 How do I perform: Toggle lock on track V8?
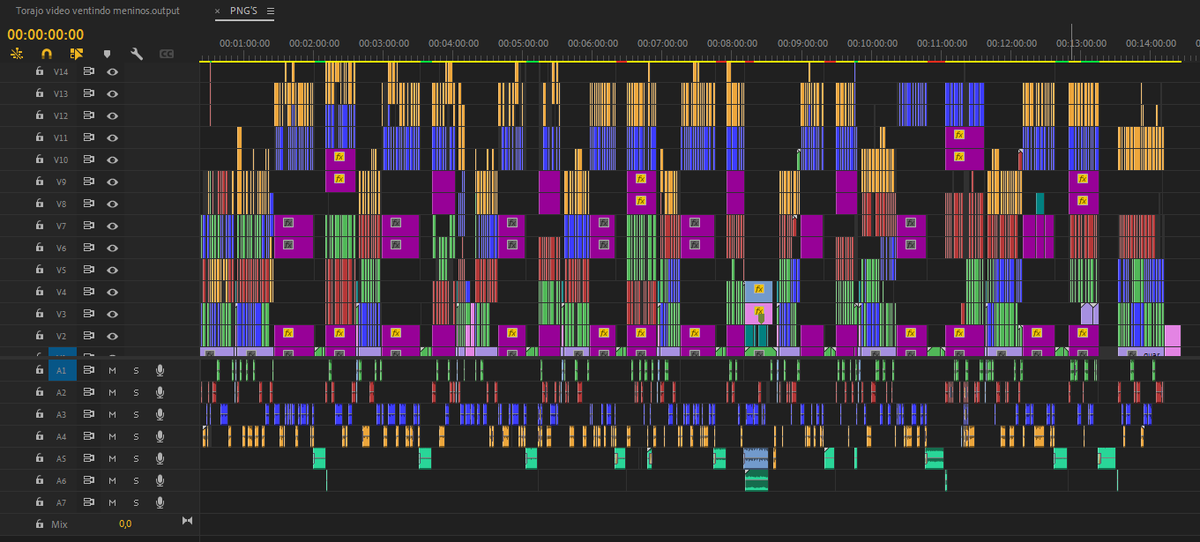40,203
